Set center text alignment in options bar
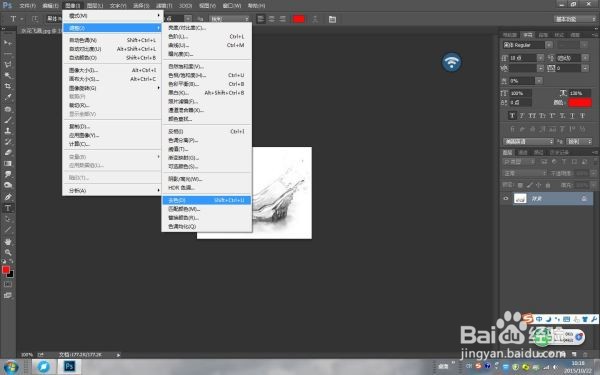 [x=272, y=19]
